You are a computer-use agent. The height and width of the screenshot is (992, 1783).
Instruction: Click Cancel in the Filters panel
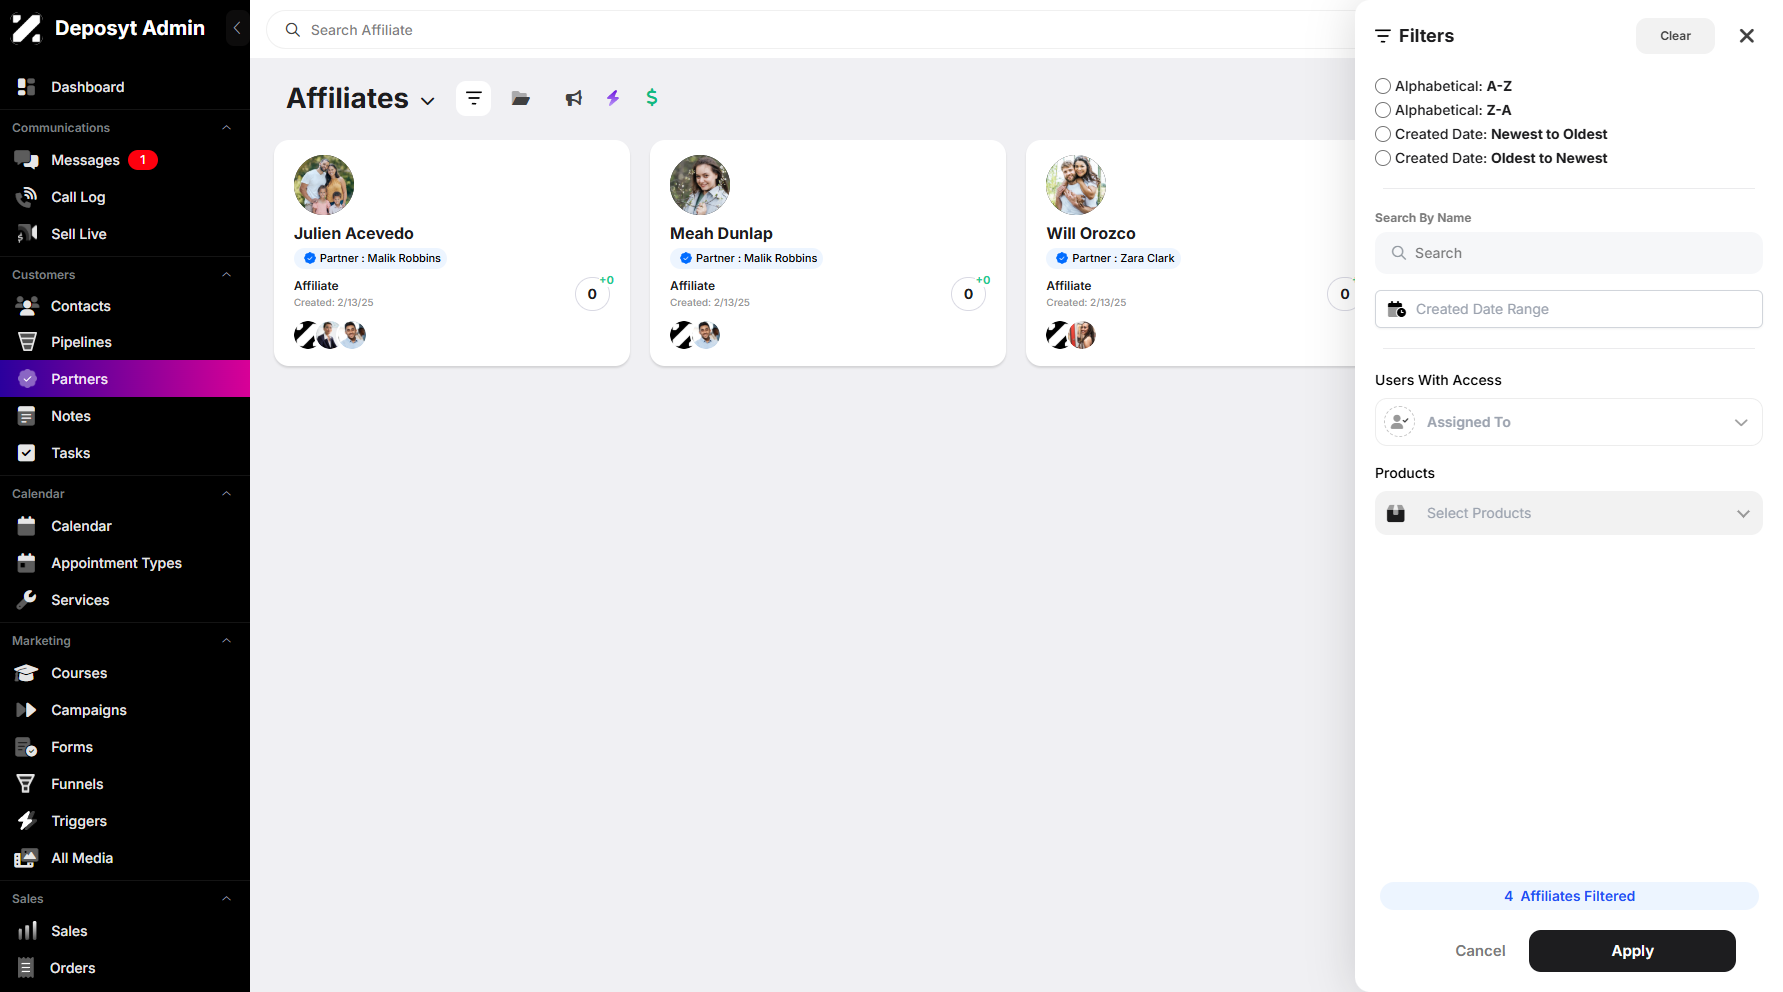coord(1480,951)
